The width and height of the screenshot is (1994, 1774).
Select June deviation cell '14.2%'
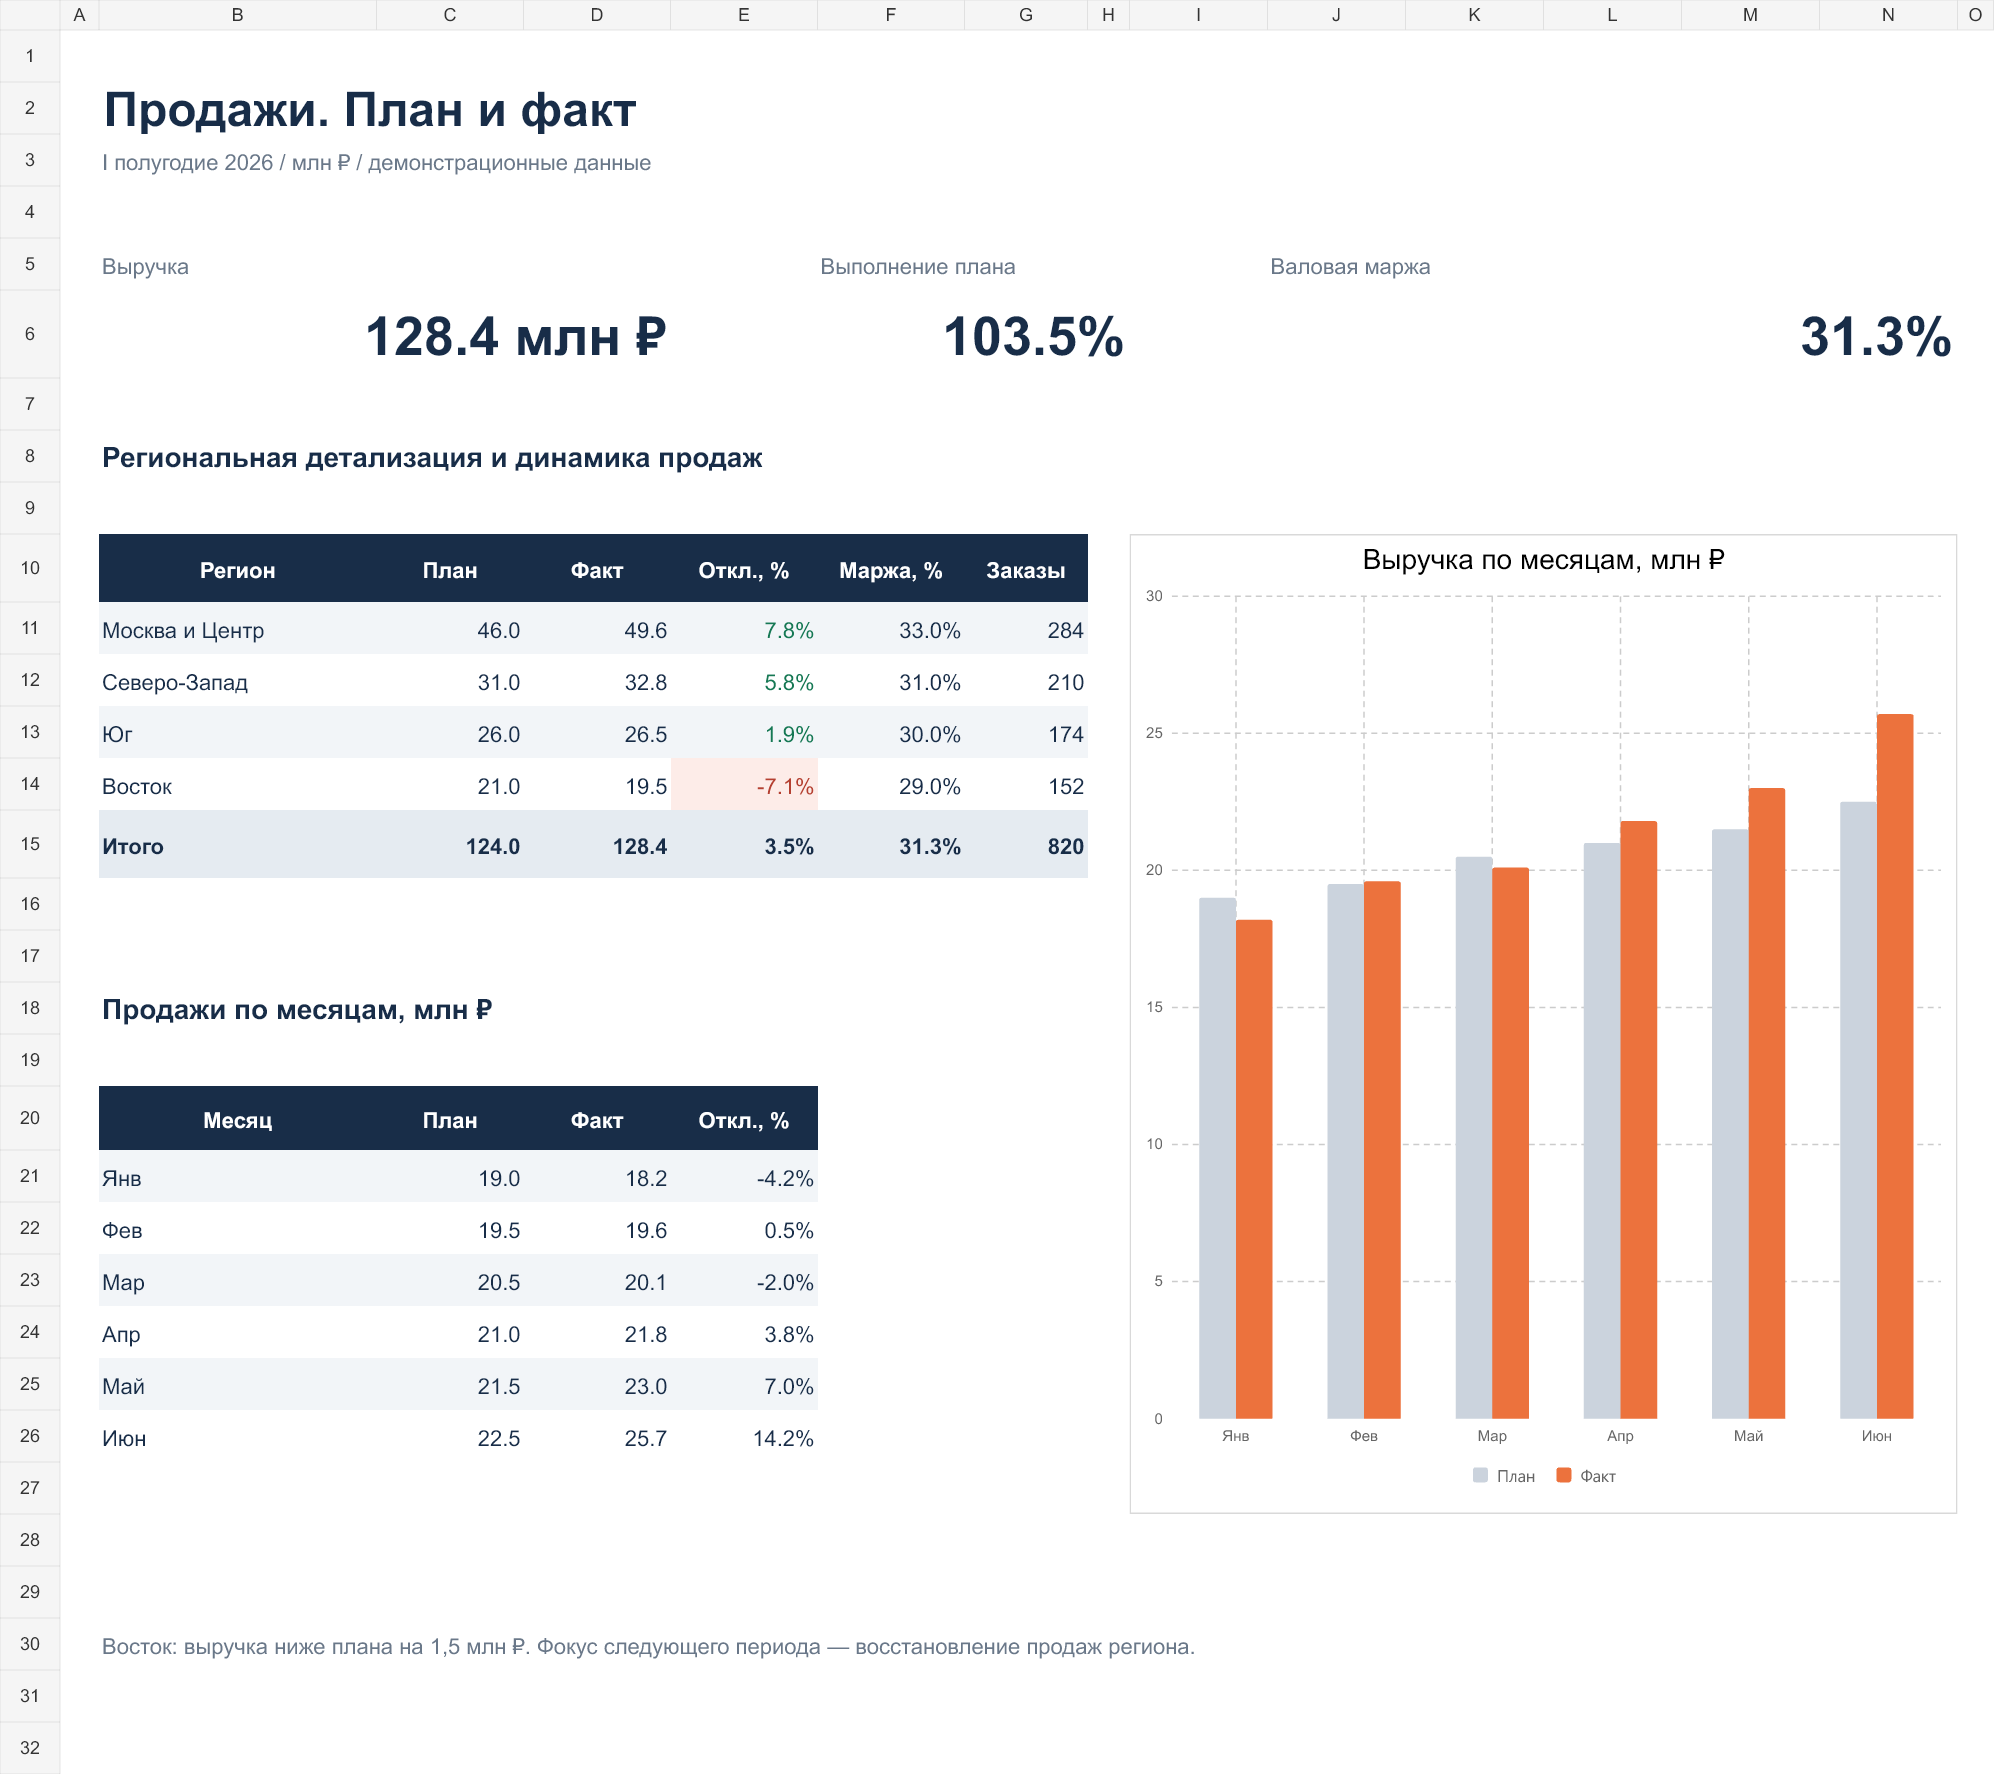point(744,1438)
